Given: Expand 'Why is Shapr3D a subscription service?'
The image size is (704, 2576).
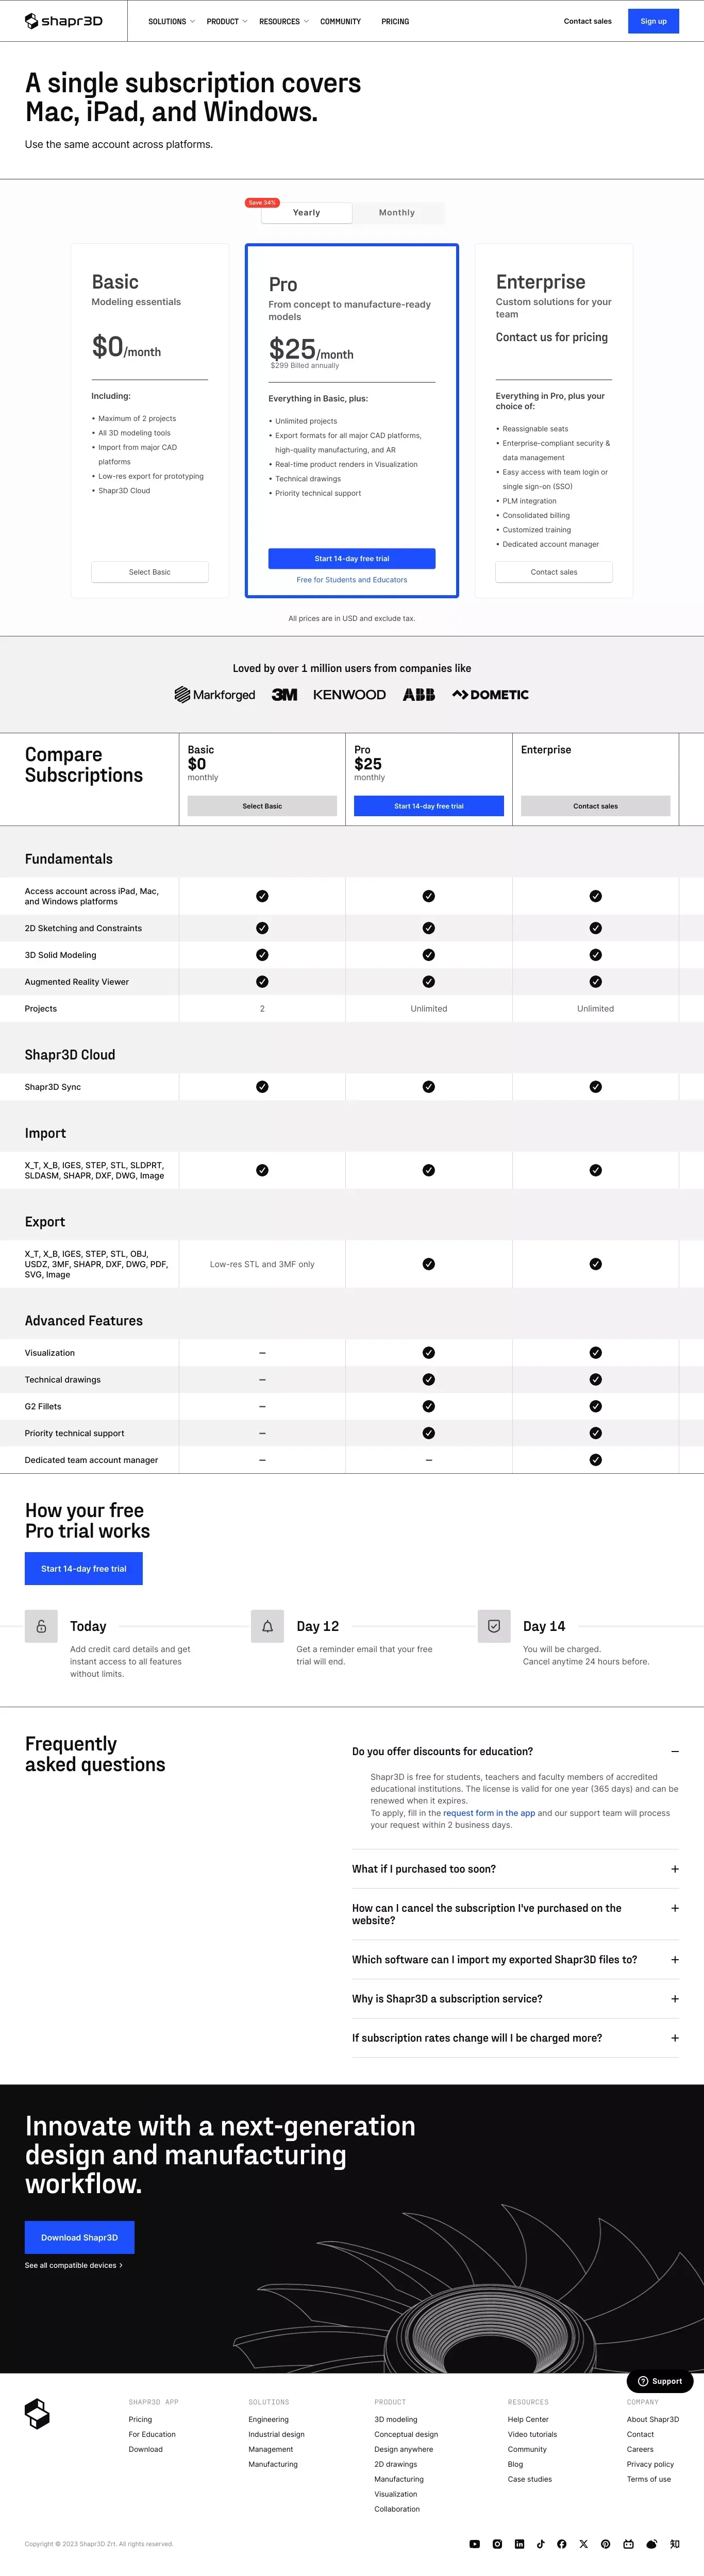Looking at the screenshot, I should [x=515, y=1998].
